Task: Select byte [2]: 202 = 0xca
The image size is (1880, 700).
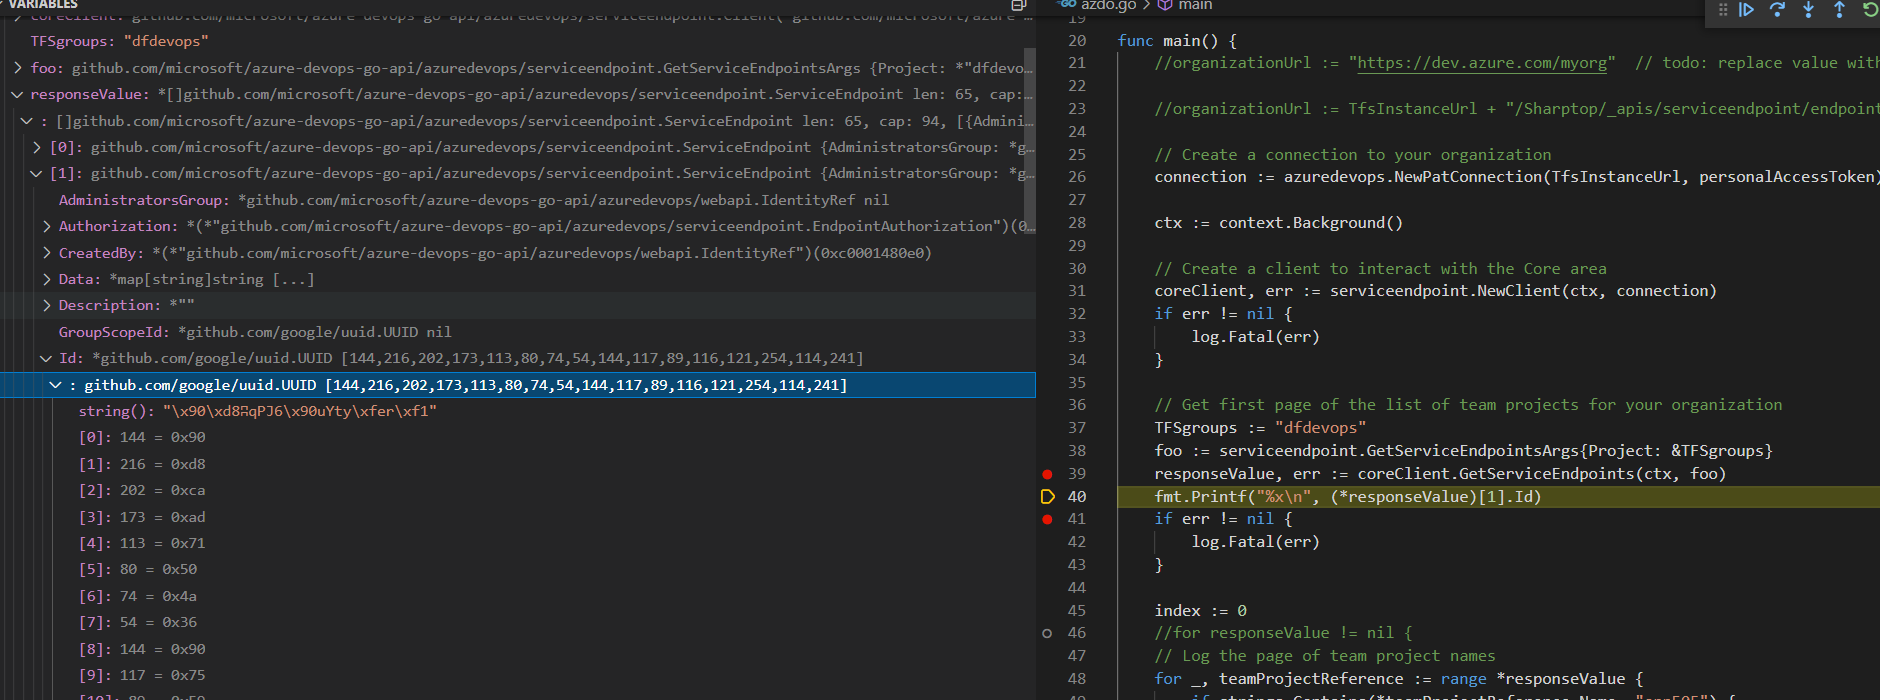Action: pos(517,490)
